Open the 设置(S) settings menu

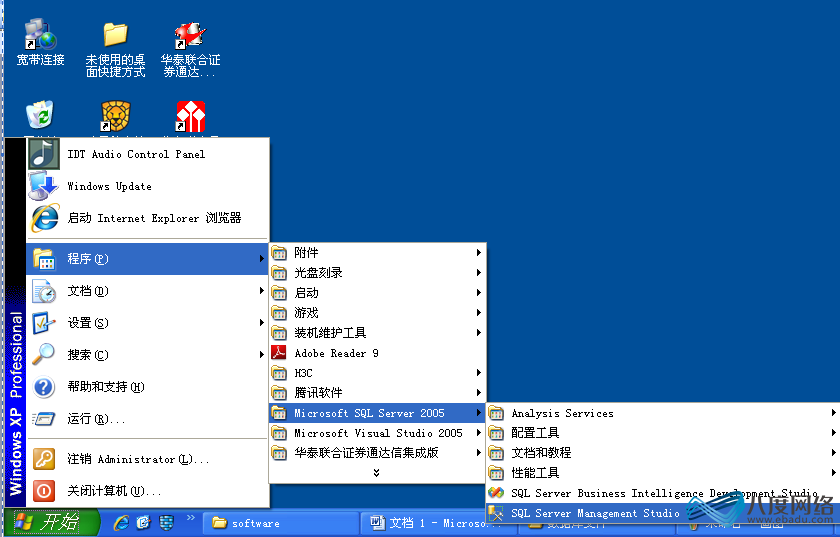tap(148, 323)
